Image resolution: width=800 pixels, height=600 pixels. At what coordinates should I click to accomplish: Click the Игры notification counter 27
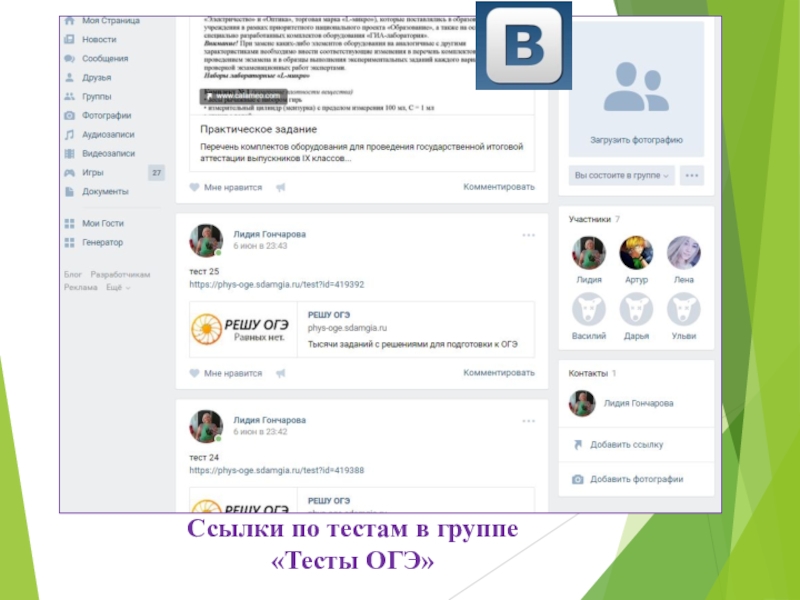pos(157,172)
